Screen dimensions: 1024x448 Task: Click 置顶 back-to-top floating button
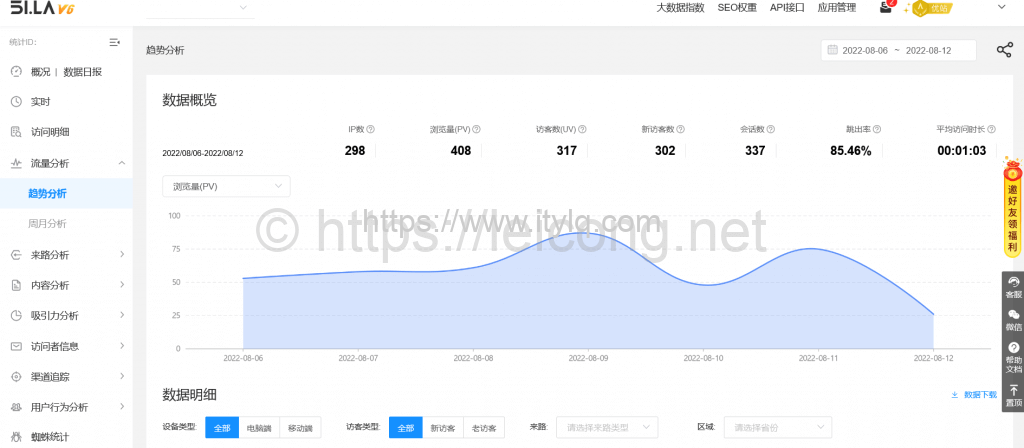[1014, 395]
